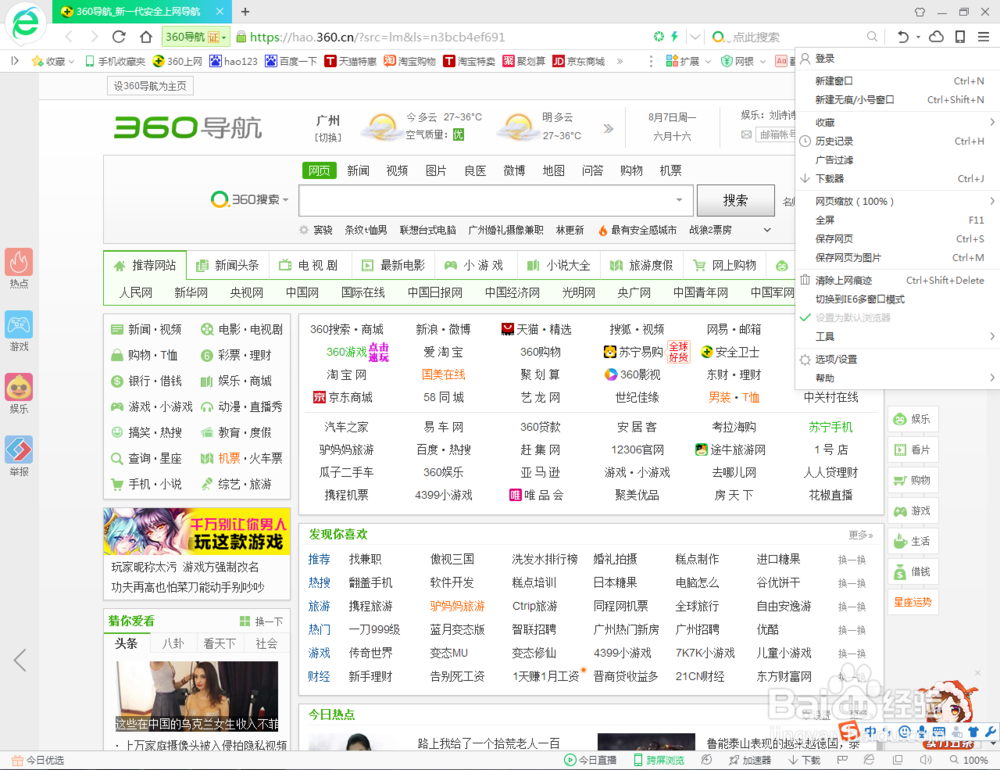Viewport: 1000px width, 770px height.
Task: Expand the 工具 submenu
Action: pos(897,336)
